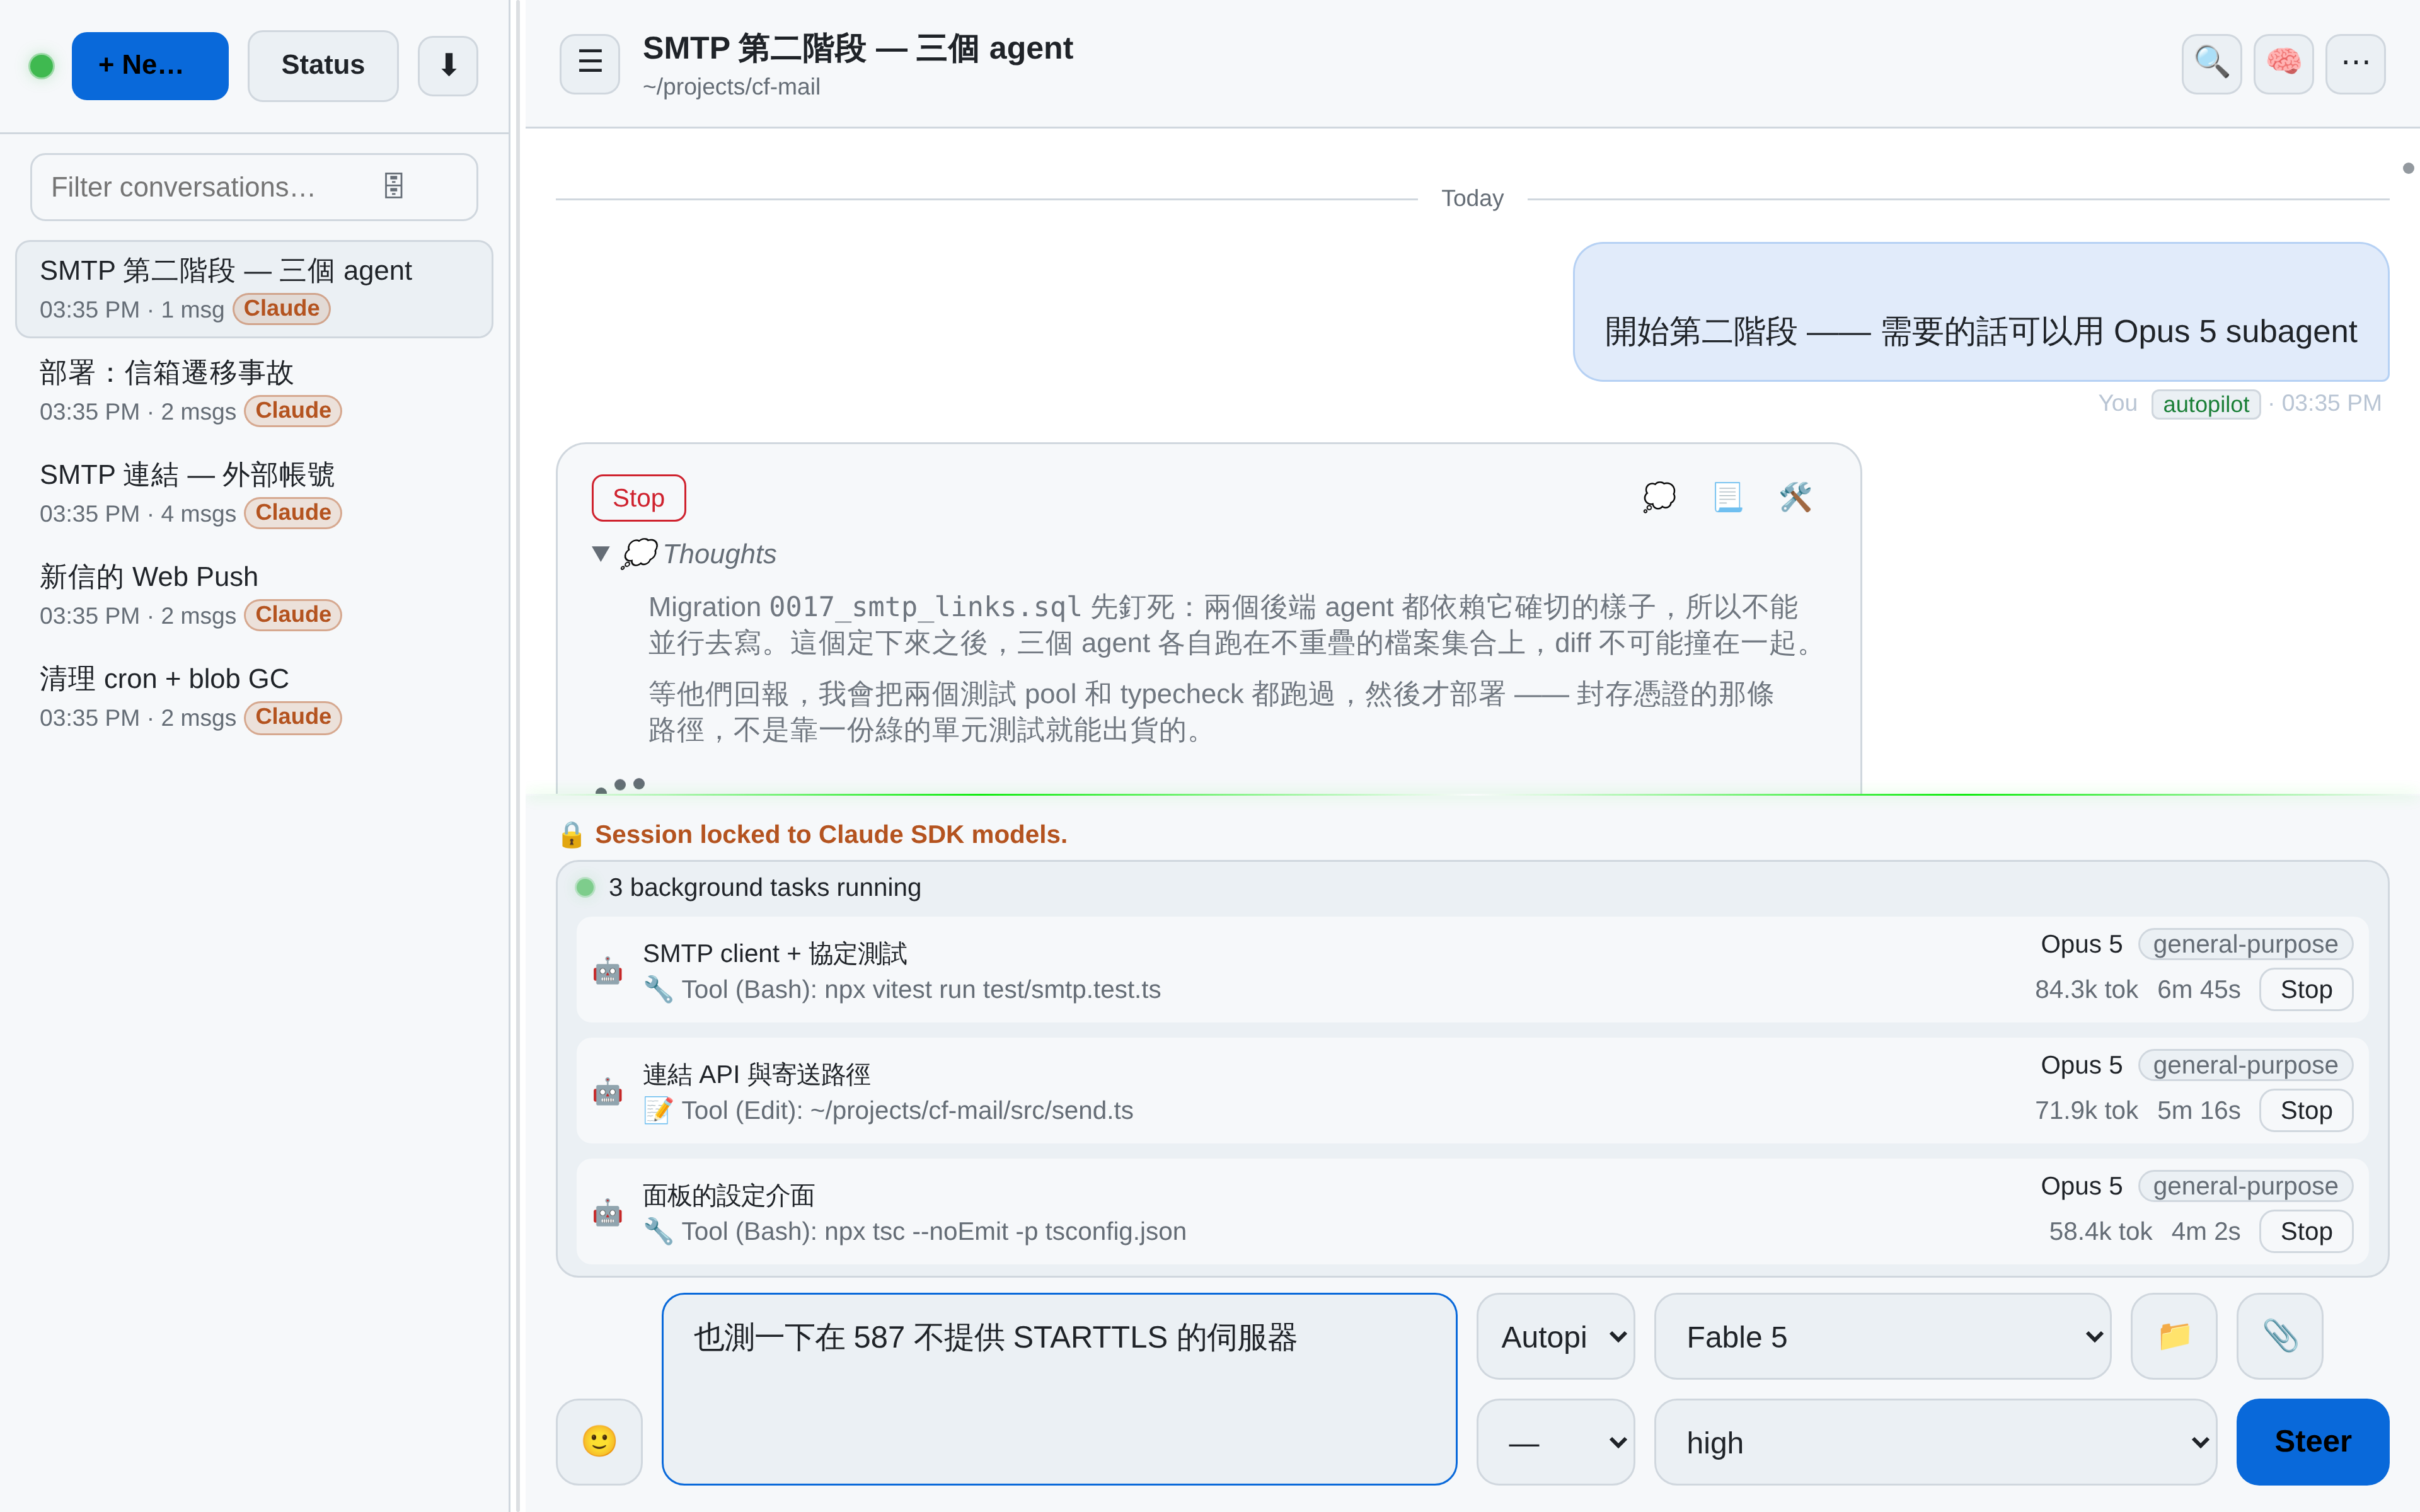Click the Session locked to Claude SDK notice

tap(812, 834)
